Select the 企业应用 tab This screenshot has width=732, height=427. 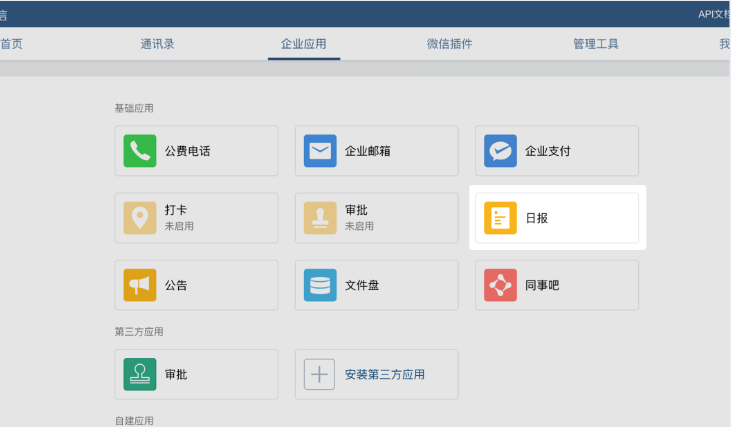point(303,44)
